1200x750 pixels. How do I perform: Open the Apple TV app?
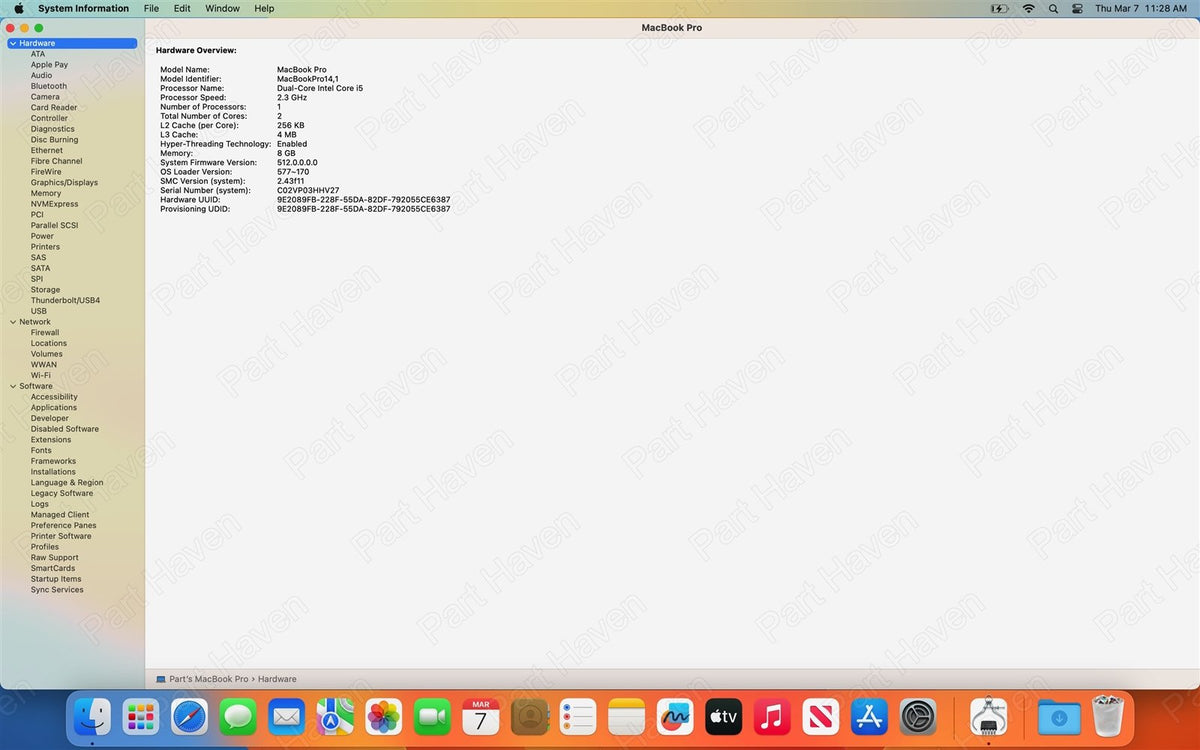pos(723,716)
